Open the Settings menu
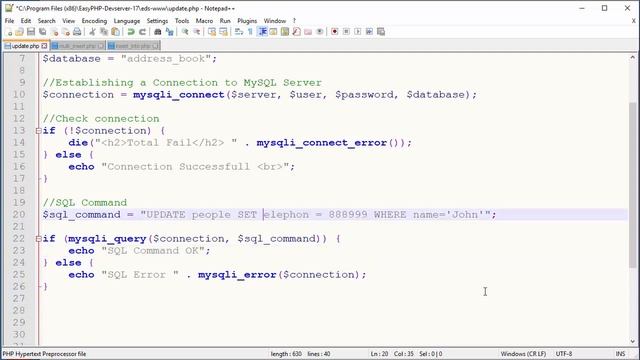 click(x=157, y=21)
